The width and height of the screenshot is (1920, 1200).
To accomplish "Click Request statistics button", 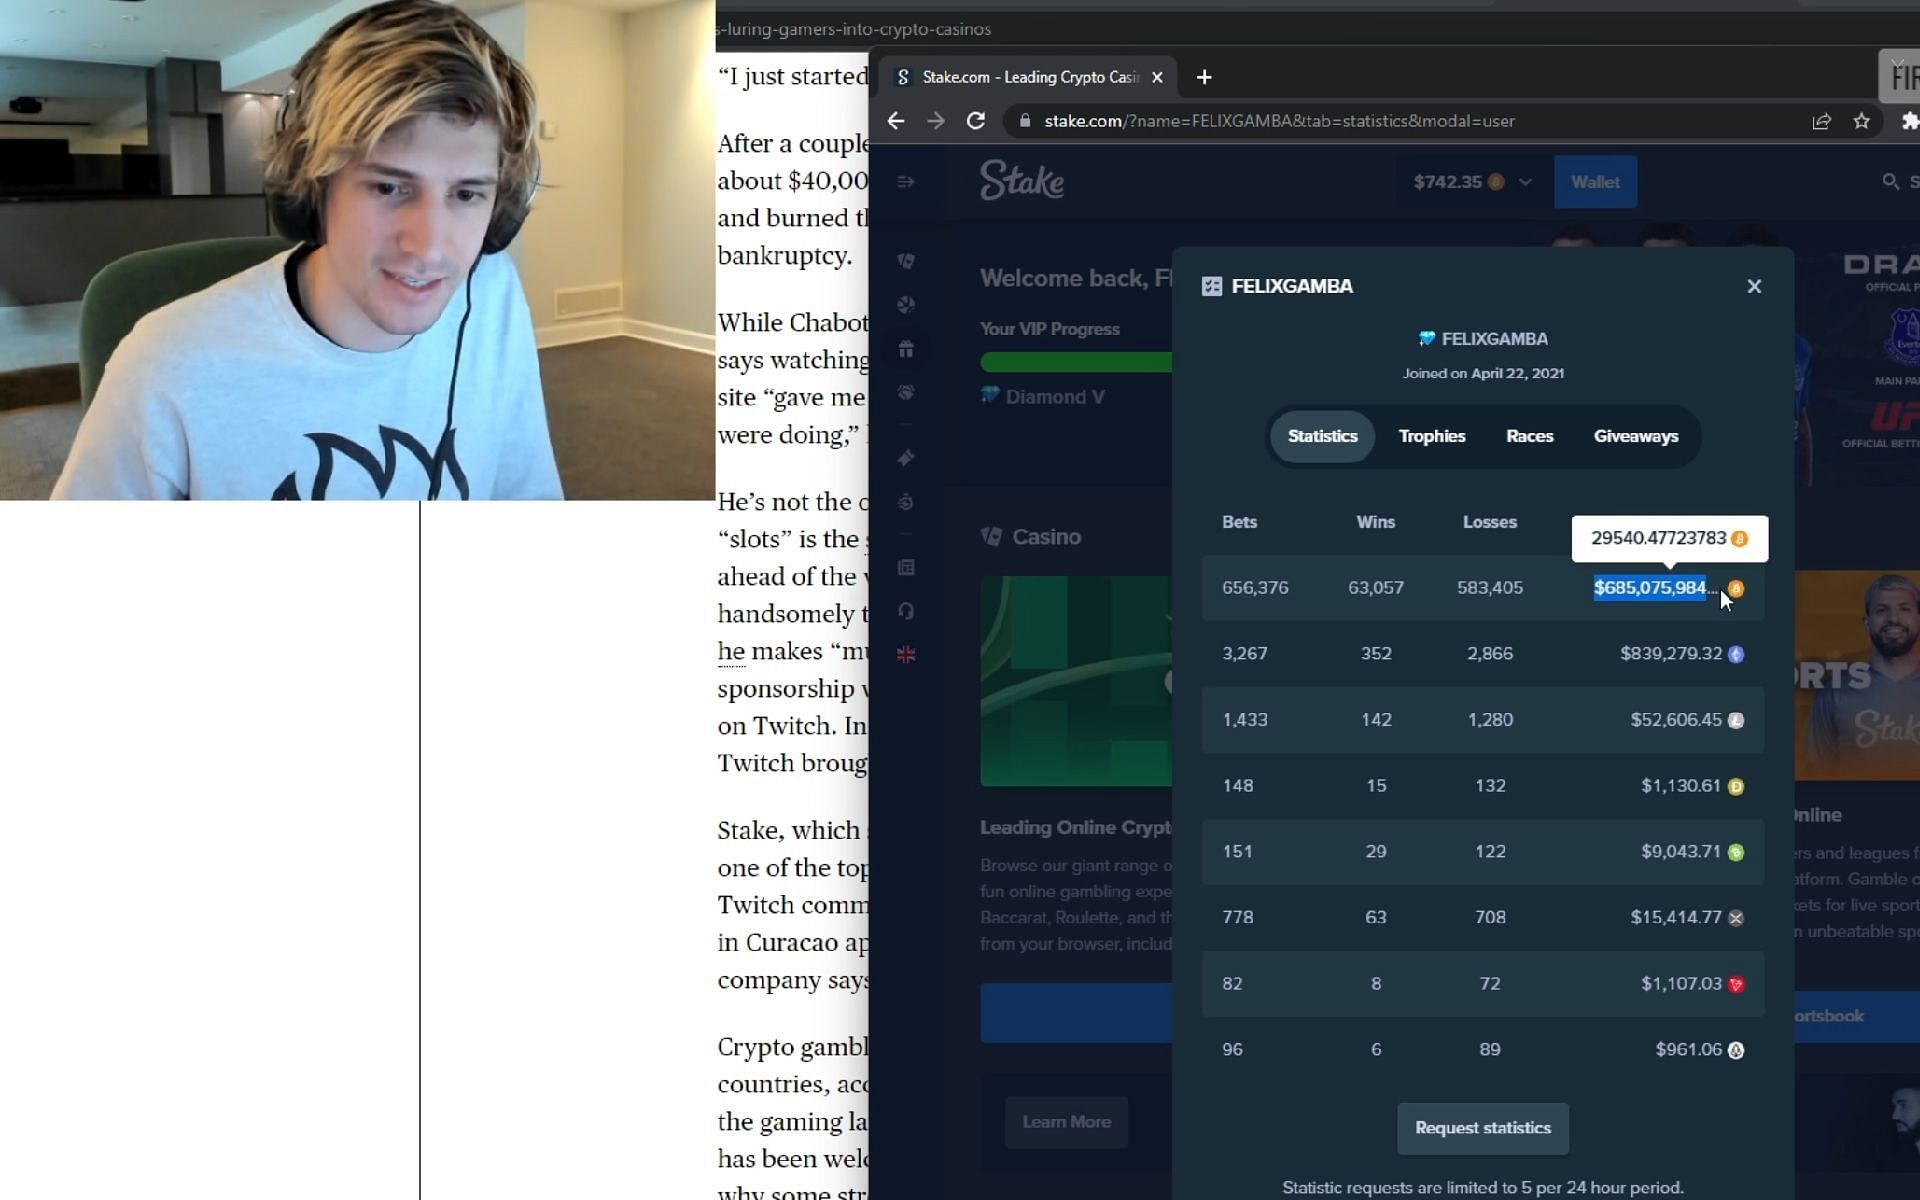I will coord(1482,1127).
